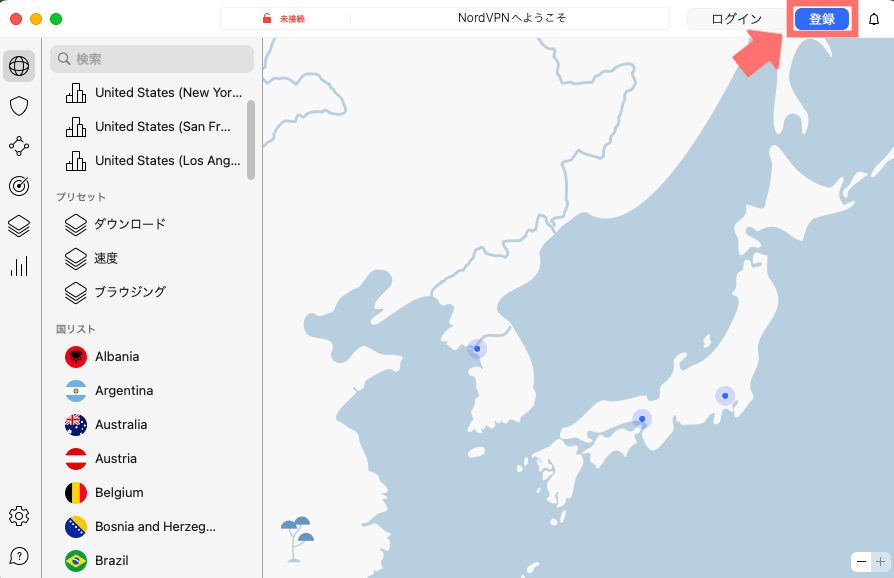This screenshot has width=894, height=578.
Task: Select United States (New York) city icon
Action: [x=76, y=93]
